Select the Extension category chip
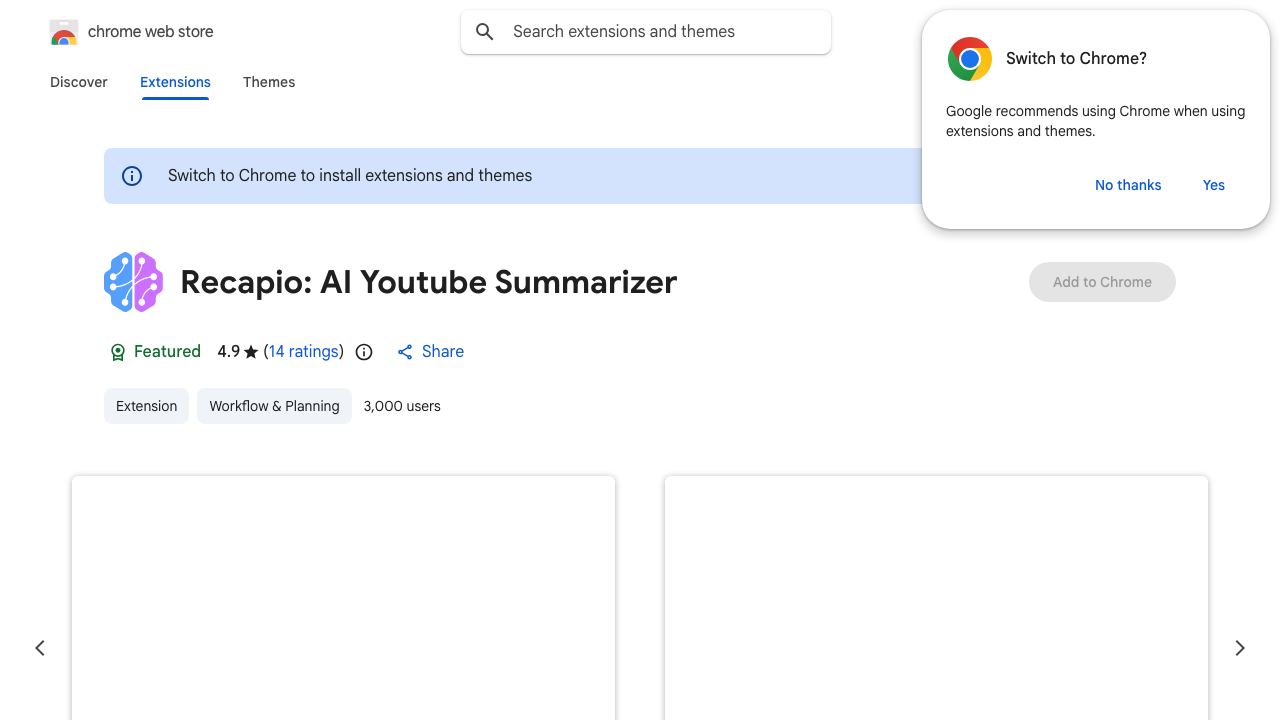Screen dimensions: 1280x720 click(146, 406)
